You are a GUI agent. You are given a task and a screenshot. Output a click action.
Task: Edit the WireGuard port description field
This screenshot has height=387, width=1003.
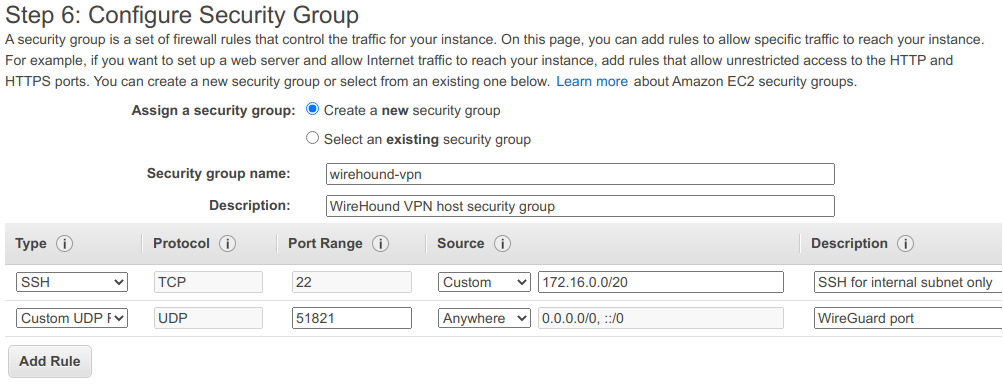pos(908,318)
